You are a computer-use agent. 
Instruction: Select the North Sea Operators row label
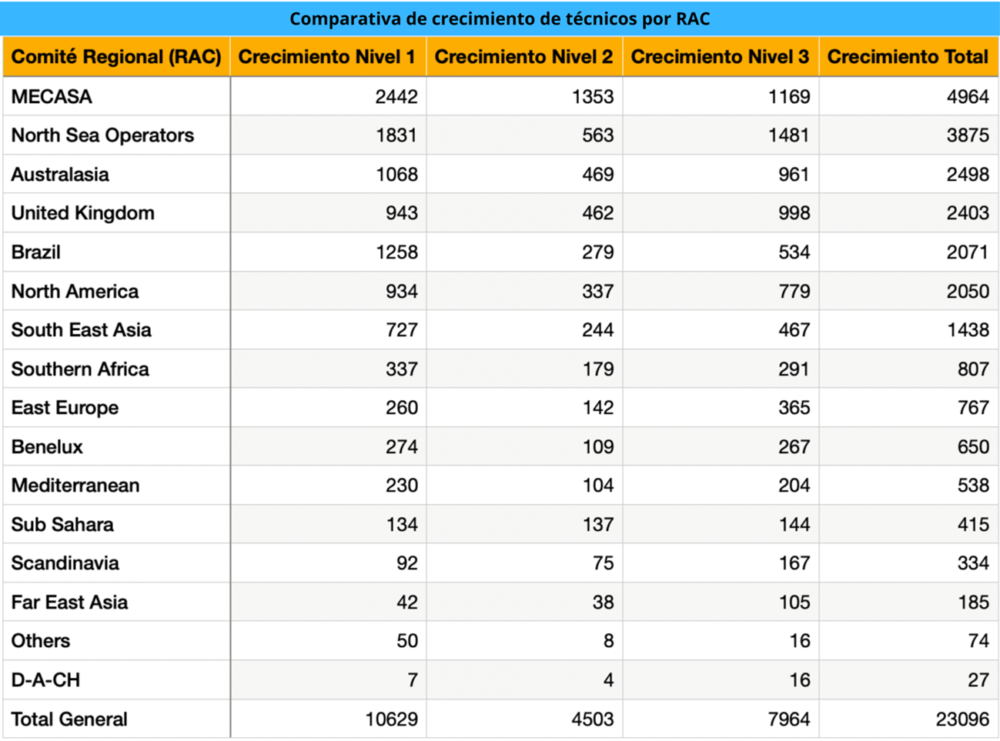[103, 135]
